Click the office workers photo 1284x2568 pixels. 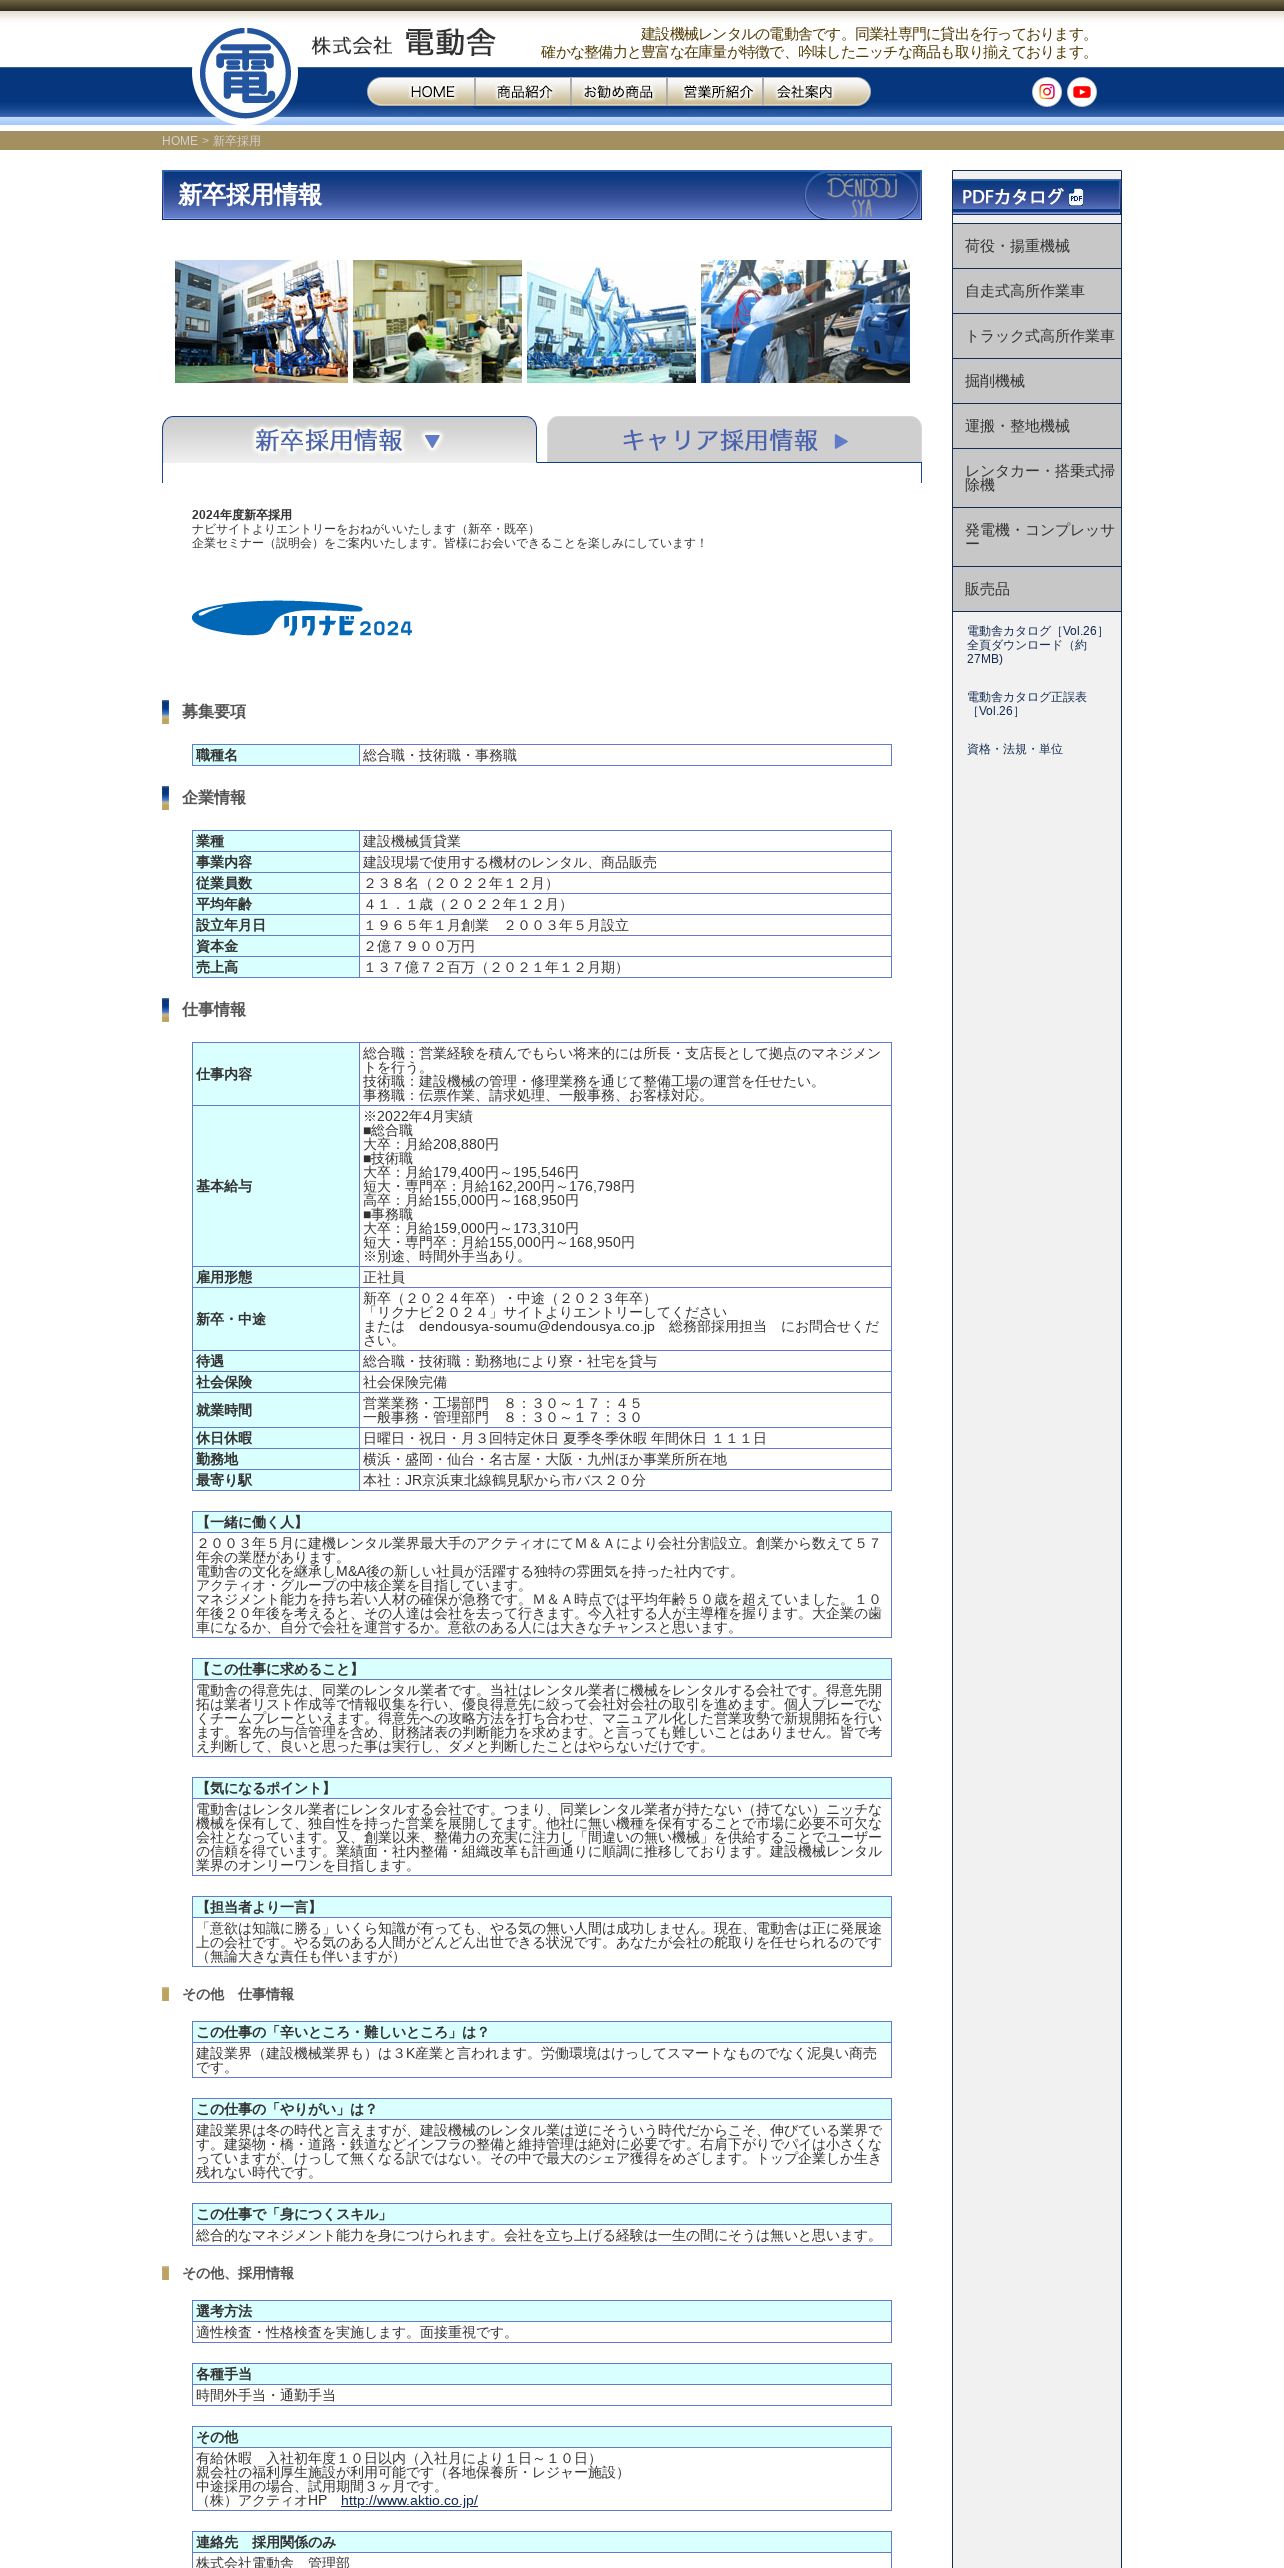tap(437, 322)
